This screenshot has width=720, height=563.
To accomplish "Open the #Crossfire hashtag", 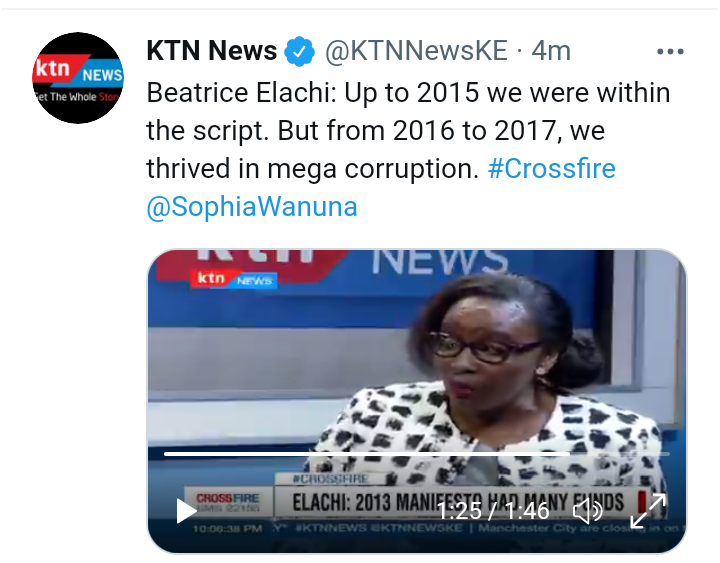I will [551, 168].
